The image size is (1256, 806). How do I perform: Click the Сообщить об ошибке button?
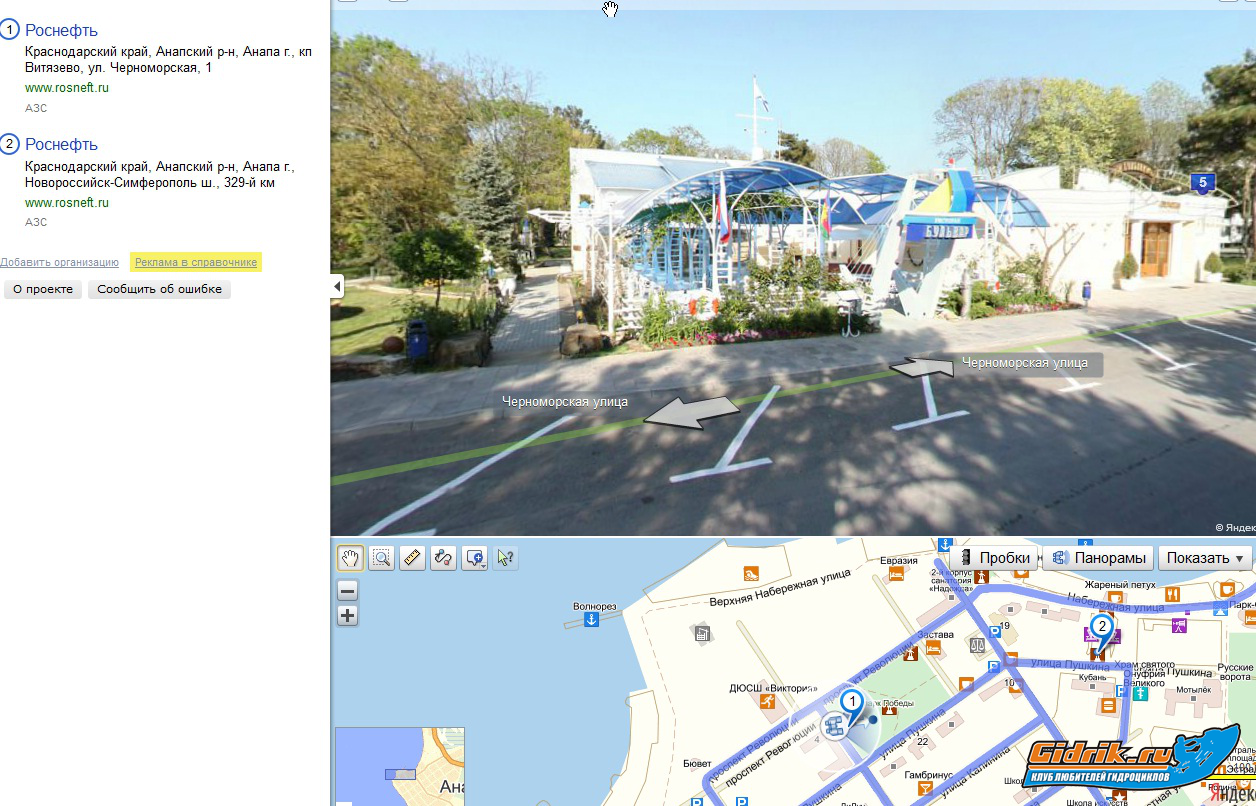coord(159,289)
